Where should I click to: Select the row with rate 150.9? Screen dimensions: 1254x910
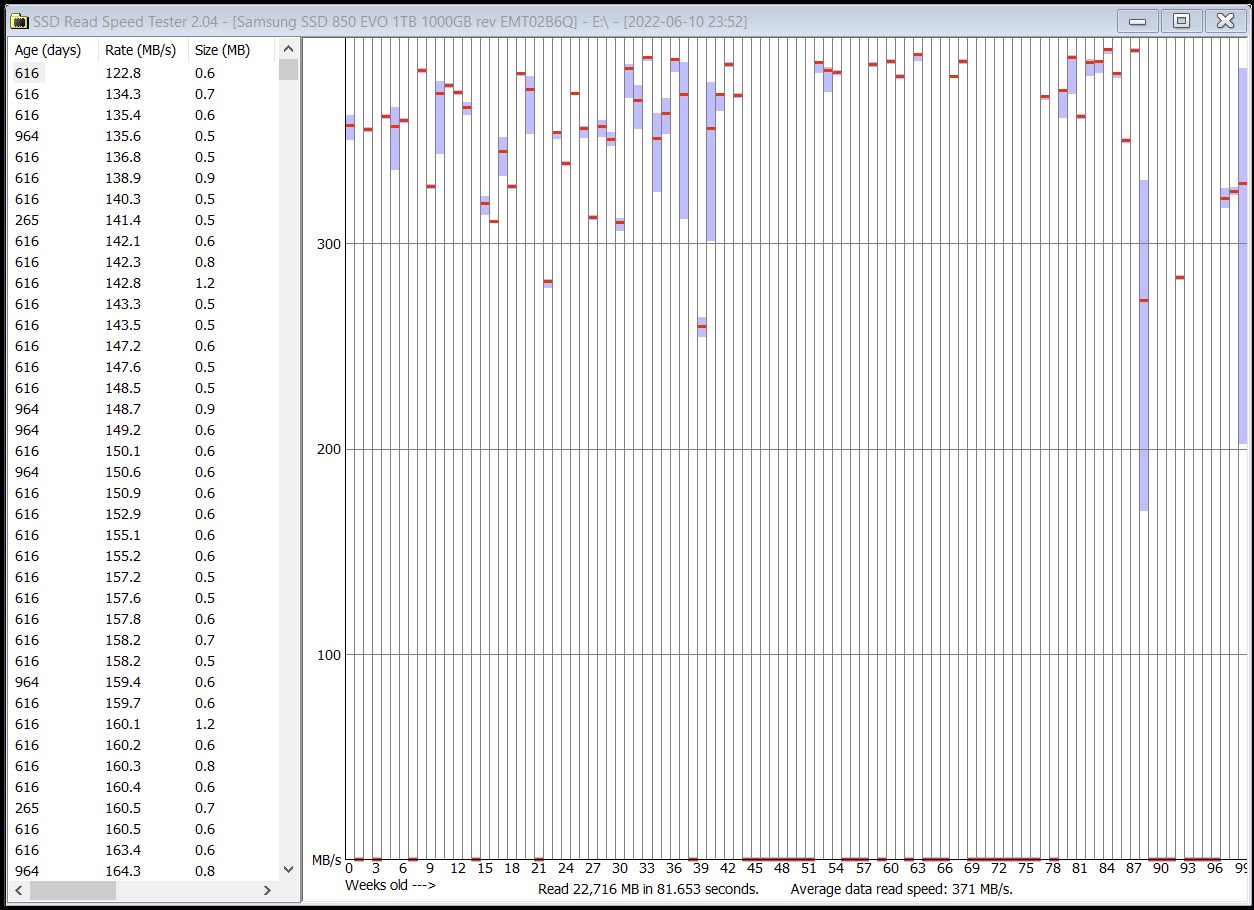coord(142,493)
